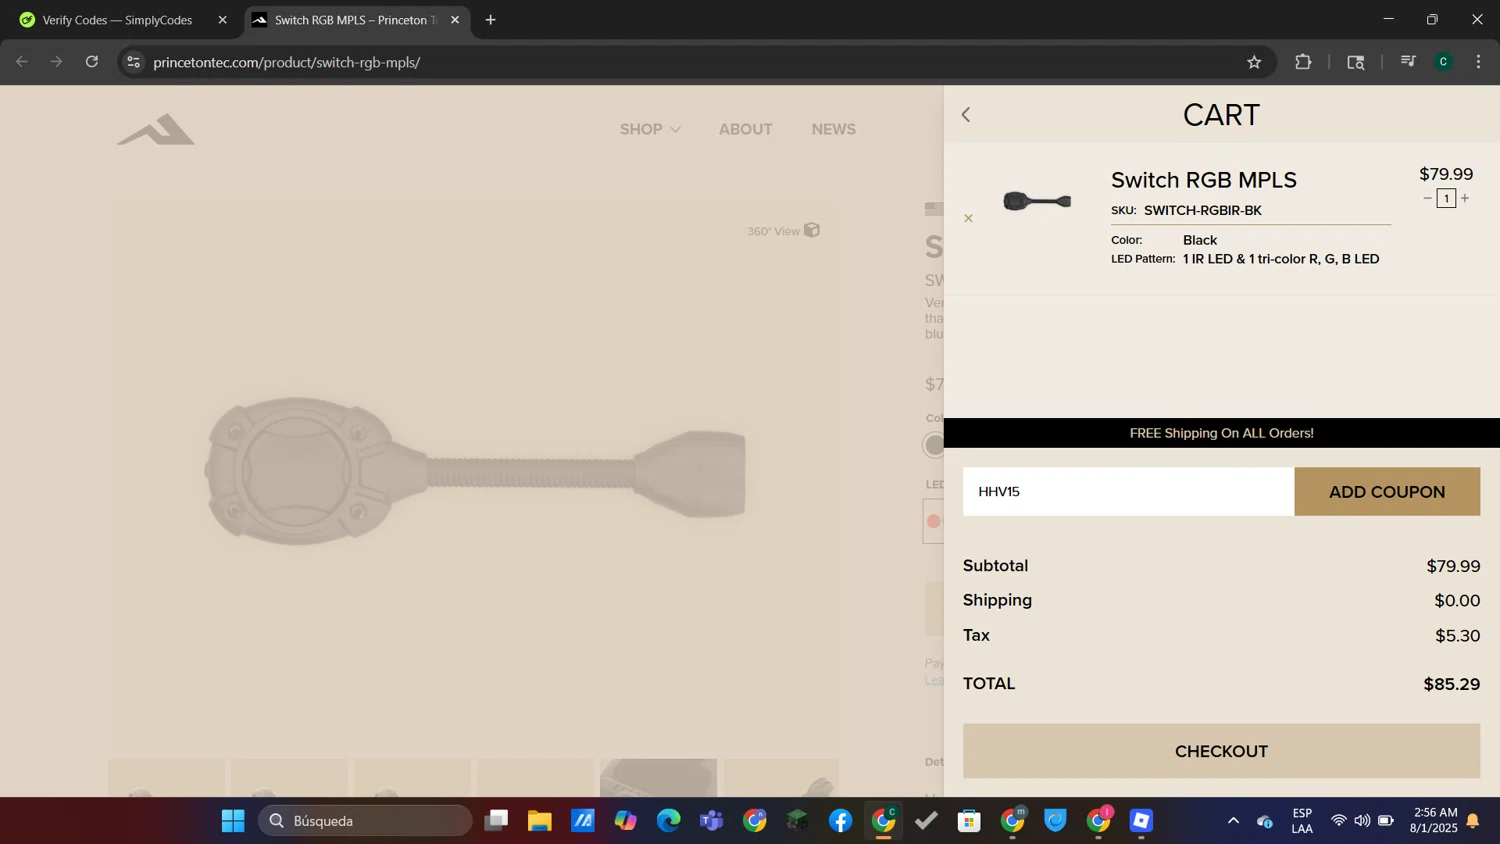Switch the ESP LAA input language
The image size is (1500, 844).
[x=1302, y=821]
